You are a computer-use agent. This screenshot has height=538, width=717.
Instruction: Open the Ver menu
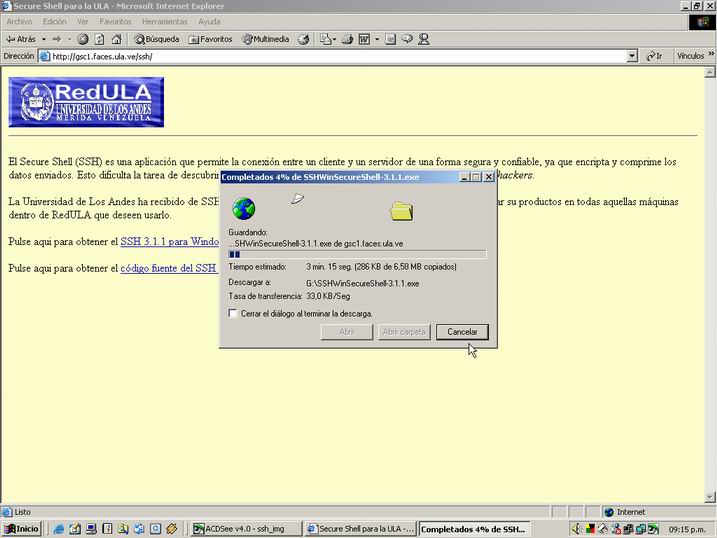[x=82, y=21]
